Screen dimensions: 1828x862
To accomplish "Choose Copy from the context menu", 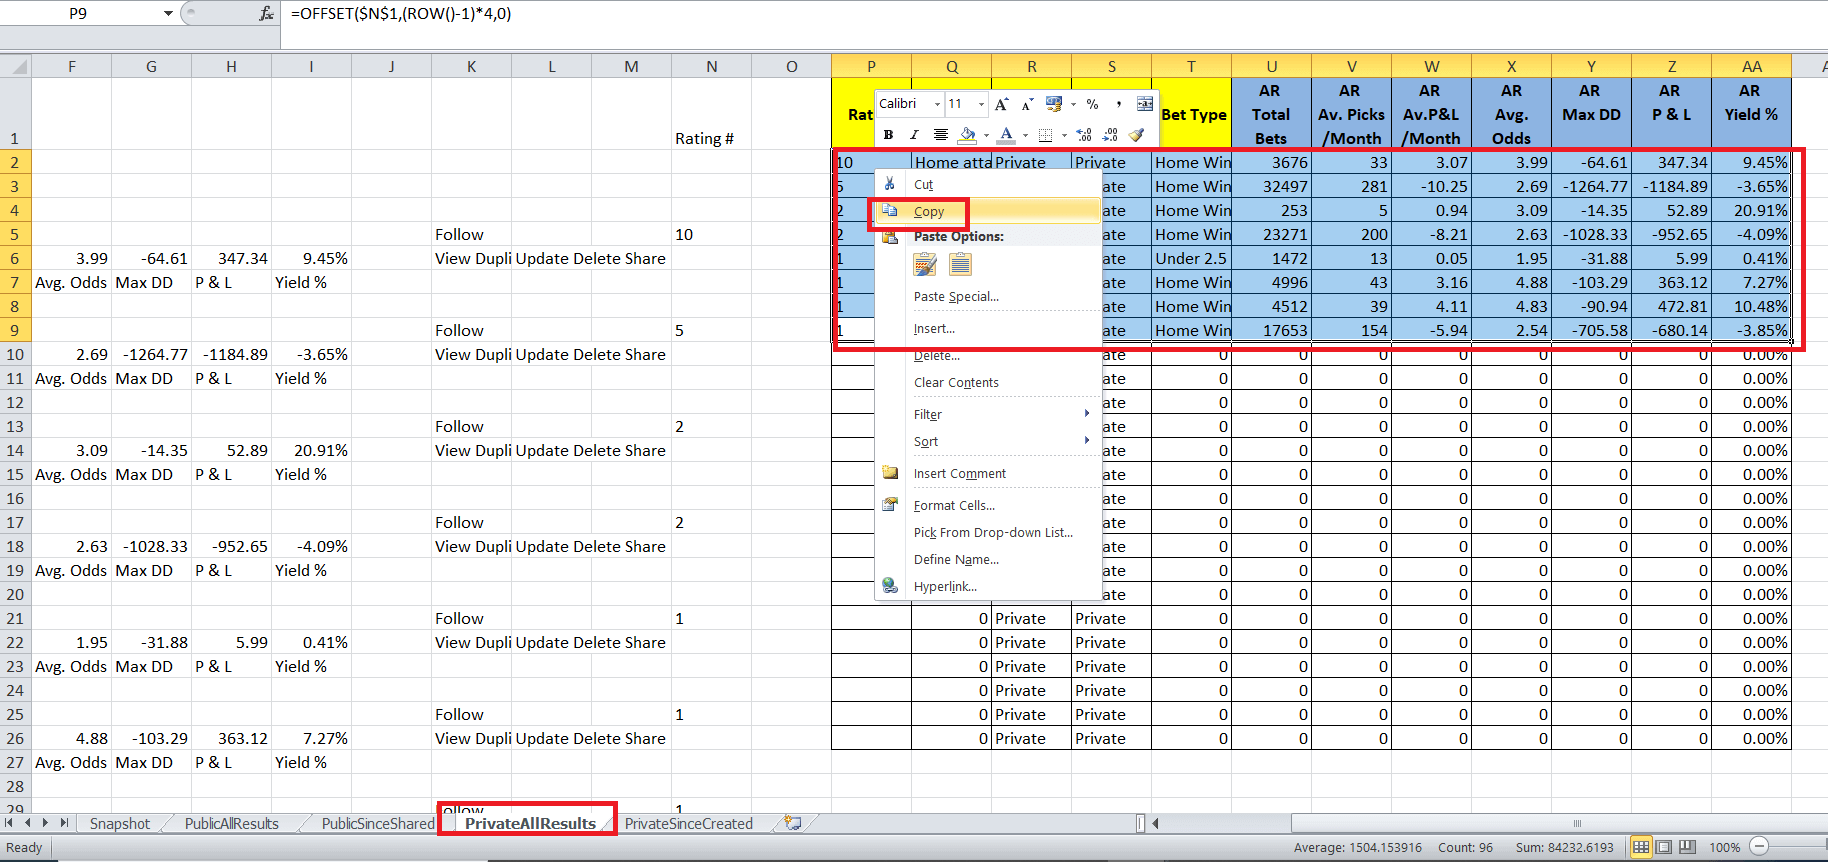I will (988, 211).
